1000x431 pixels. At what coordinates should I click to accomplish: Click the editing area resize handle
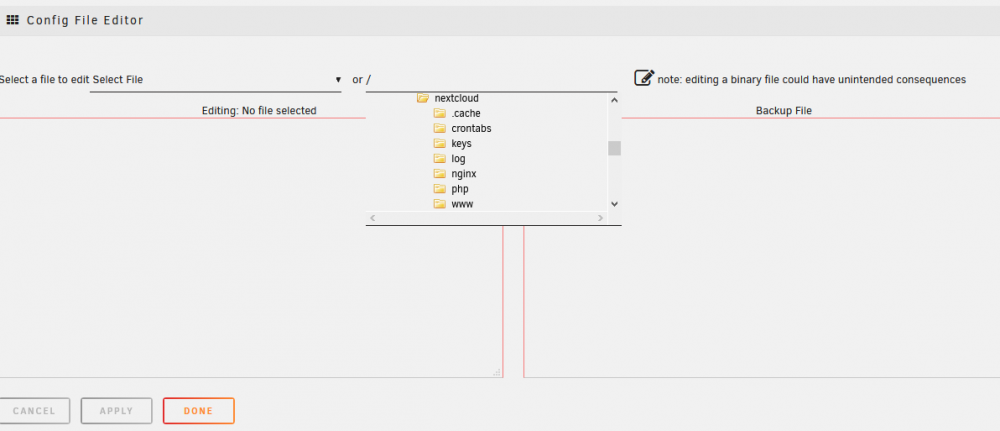[x=497, y=372]
